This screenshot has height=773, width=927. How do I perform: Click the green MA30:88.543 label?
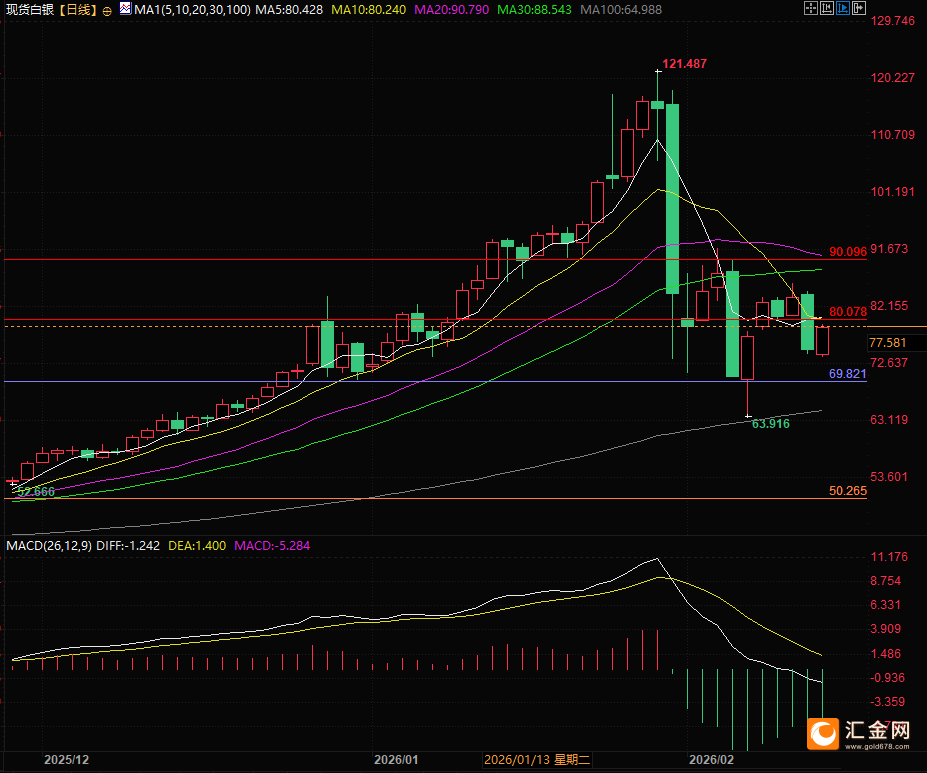pos(534,9)
